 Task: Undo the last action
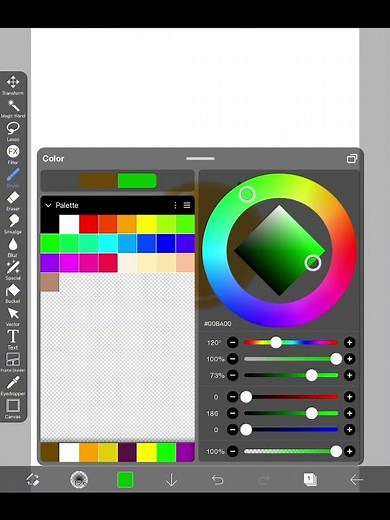217,479
